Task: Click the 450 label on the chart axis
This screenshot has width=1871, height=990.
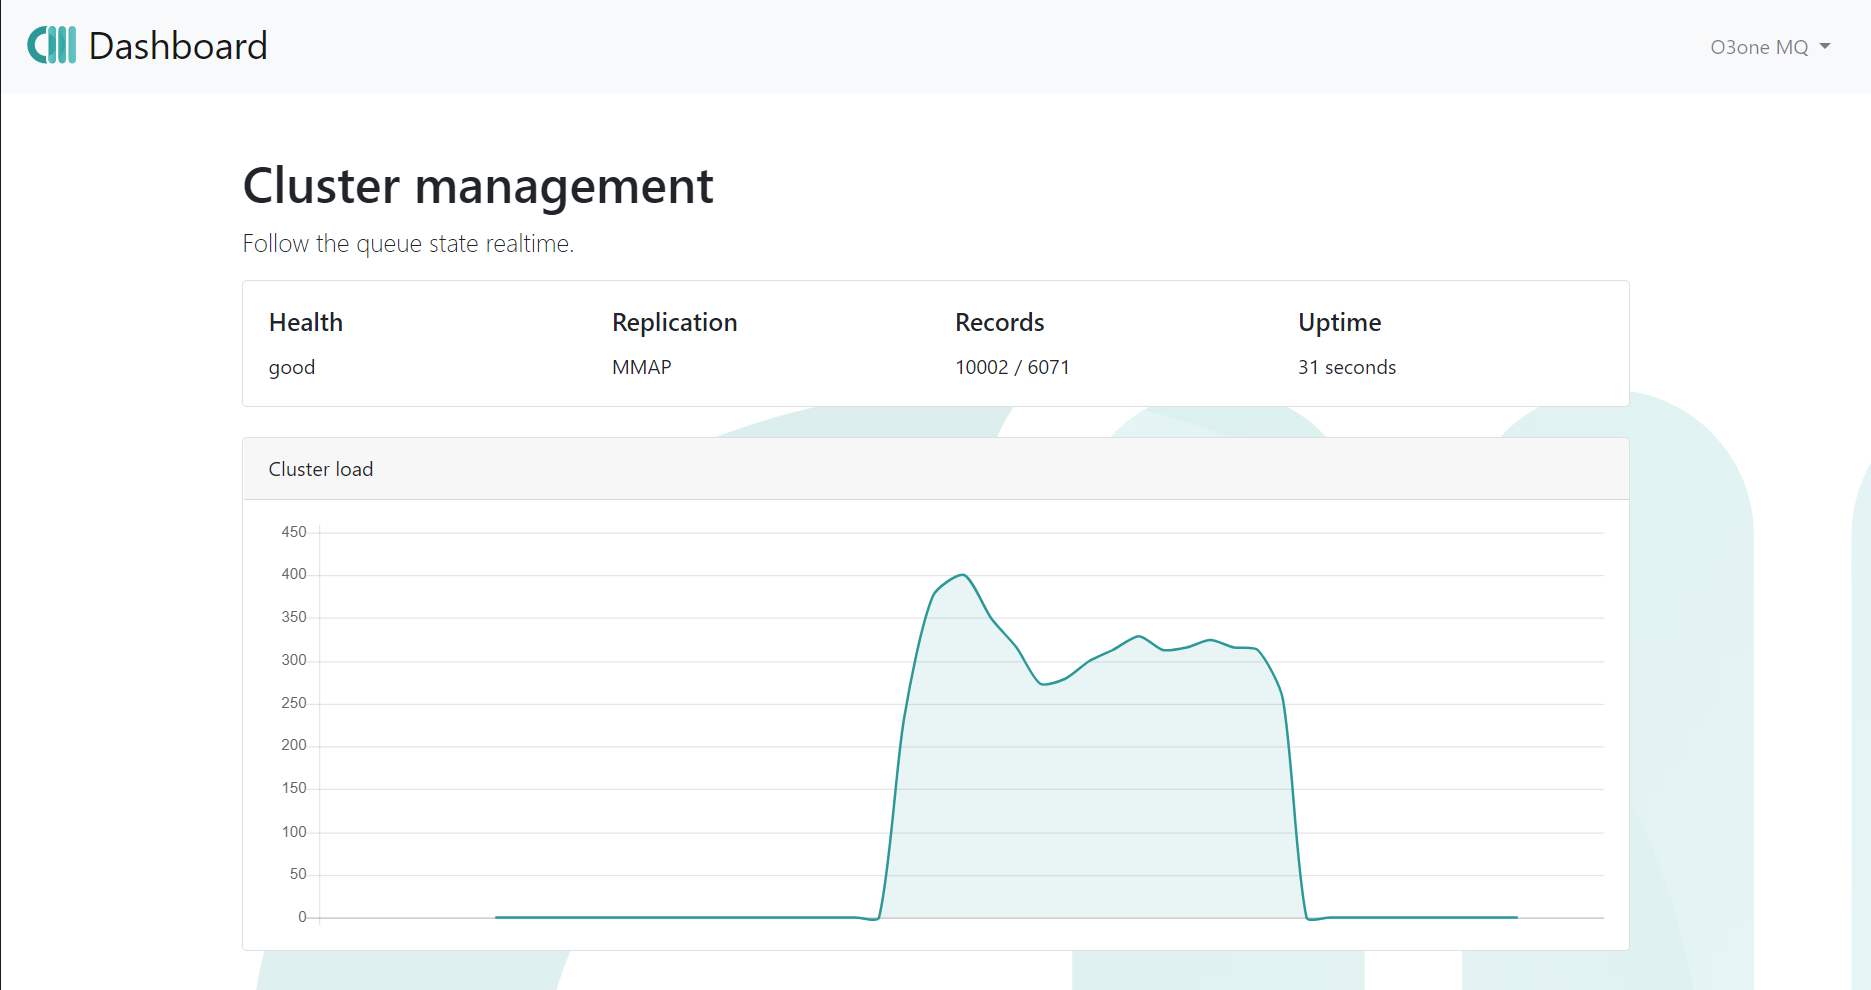Action: tap(294, 532)
